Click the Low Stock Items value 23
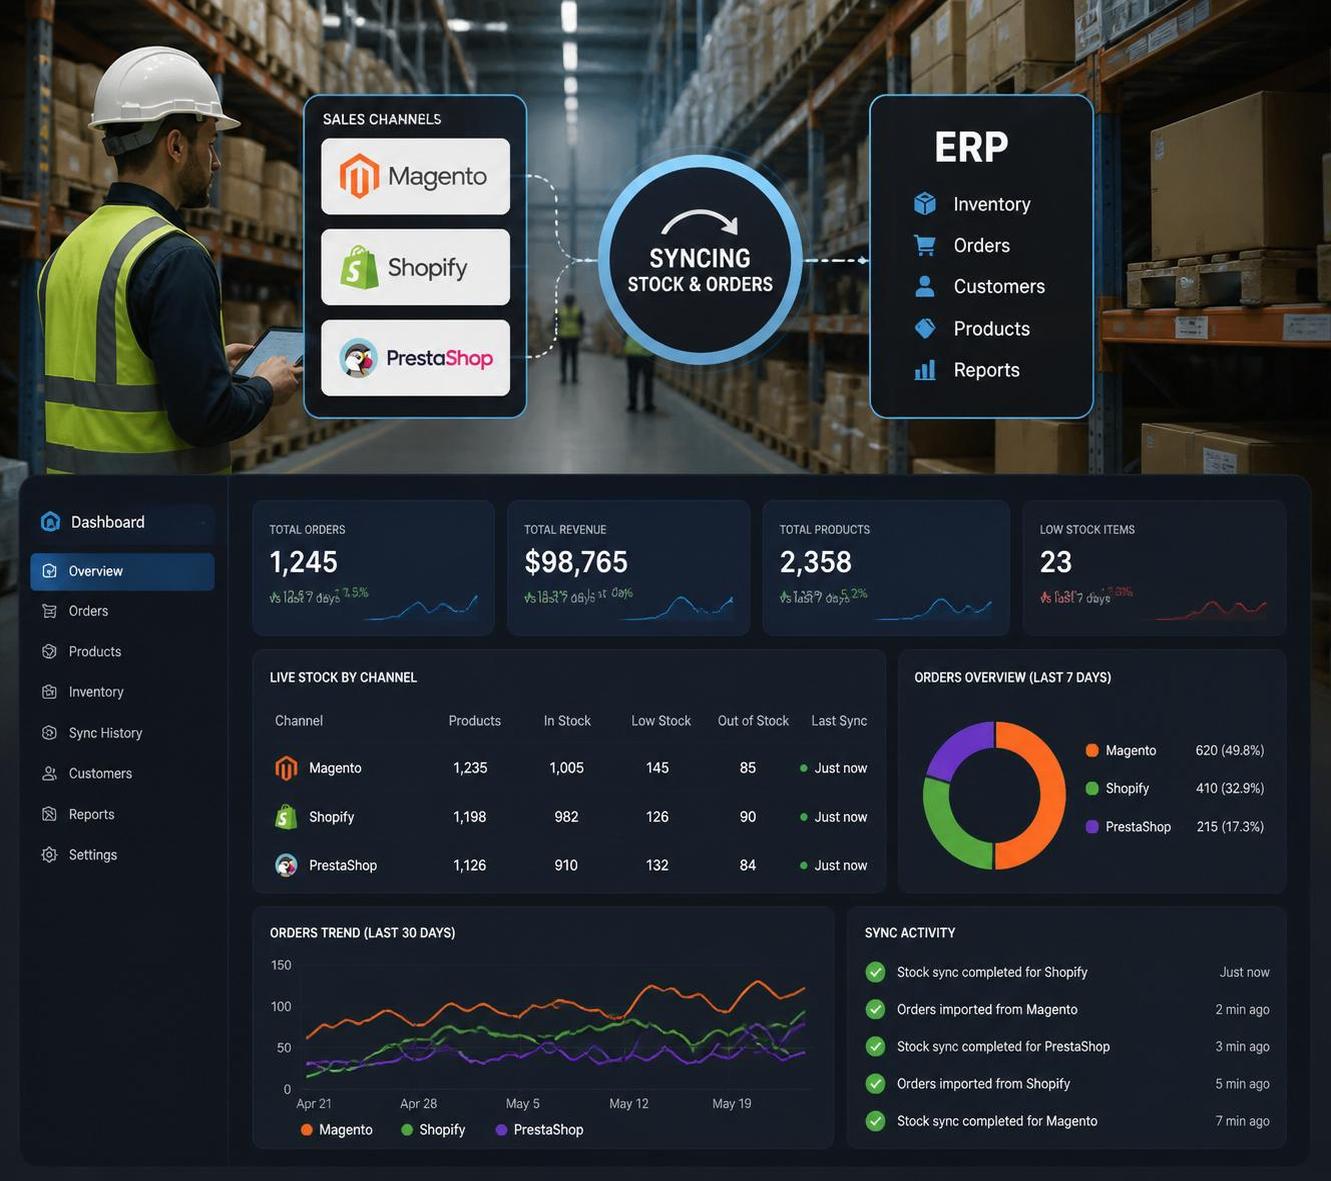 coord(1056,562)
